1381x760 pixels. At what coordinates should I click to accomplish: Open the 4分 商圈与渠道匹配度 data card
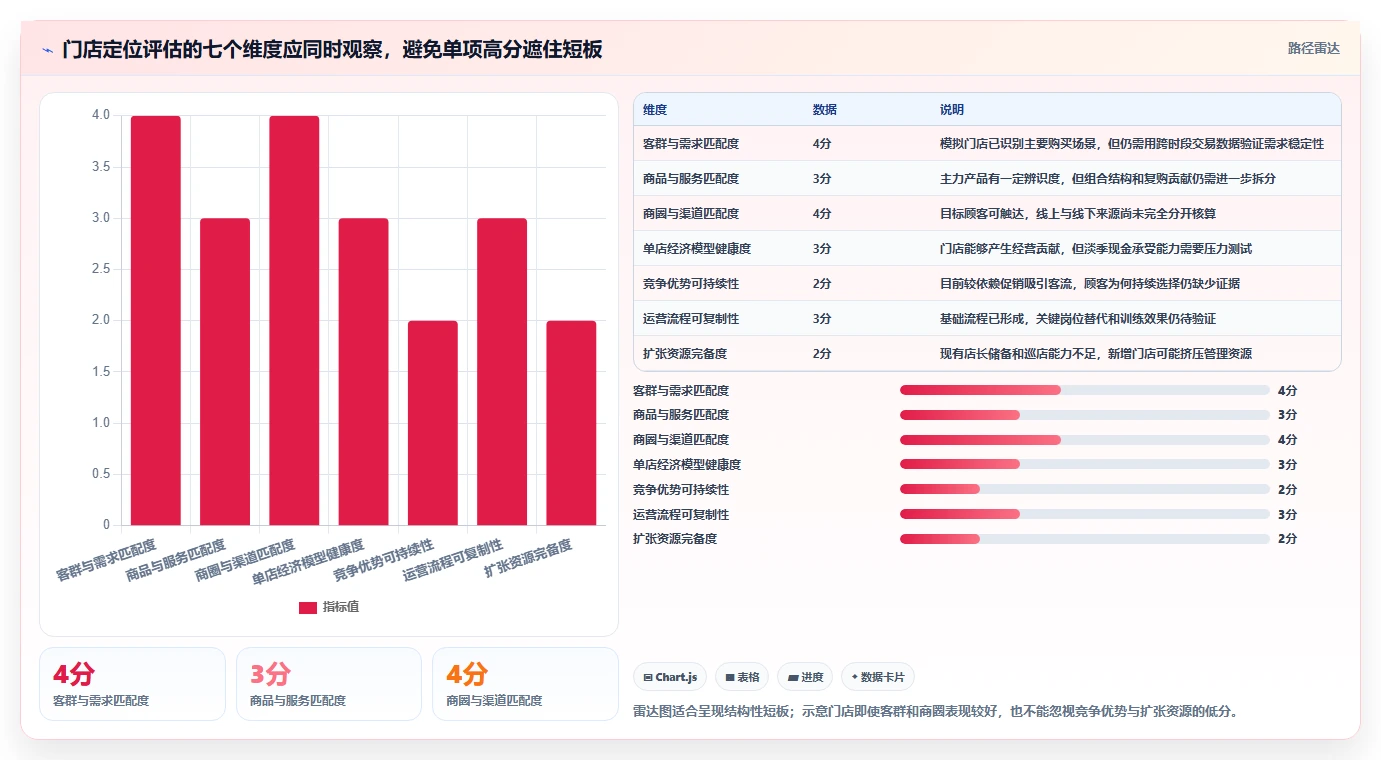click(525, 684)
